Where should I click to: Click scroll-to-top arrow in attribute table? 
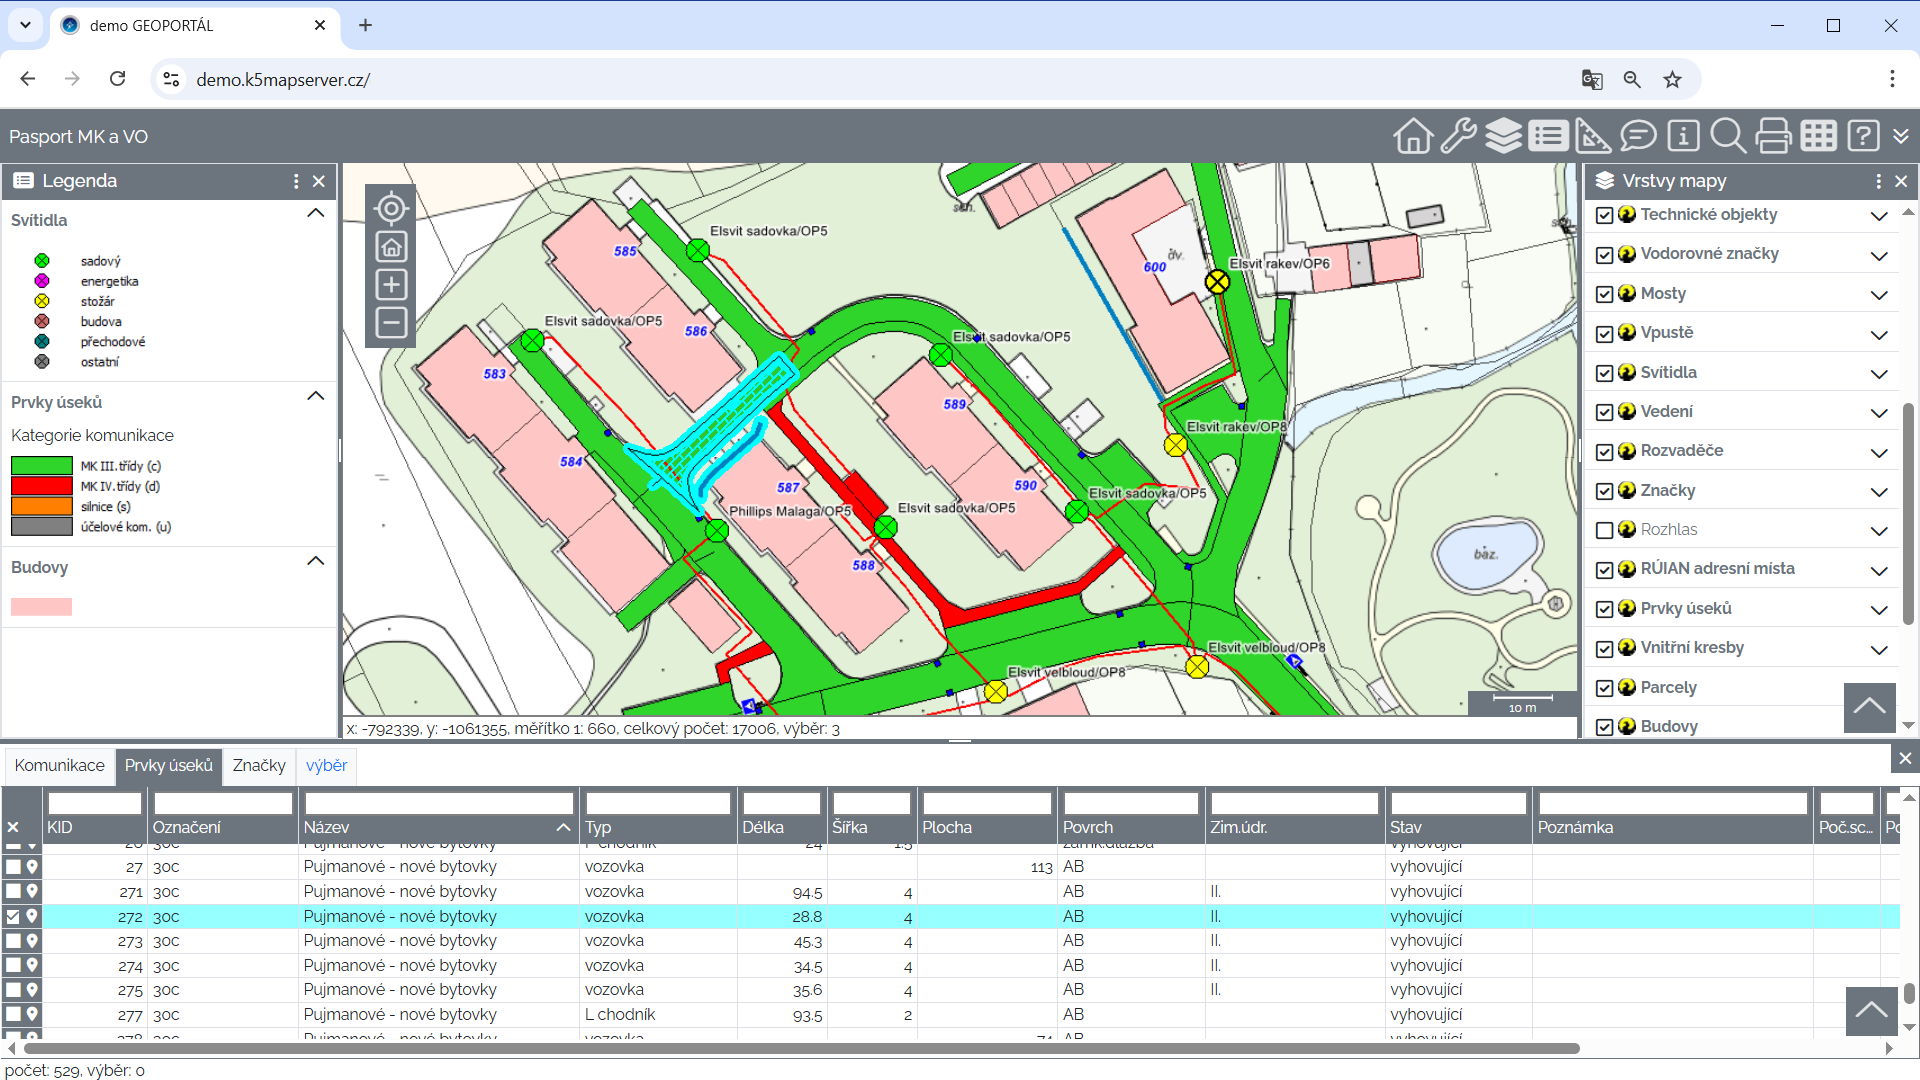tap(1872, 1011)
